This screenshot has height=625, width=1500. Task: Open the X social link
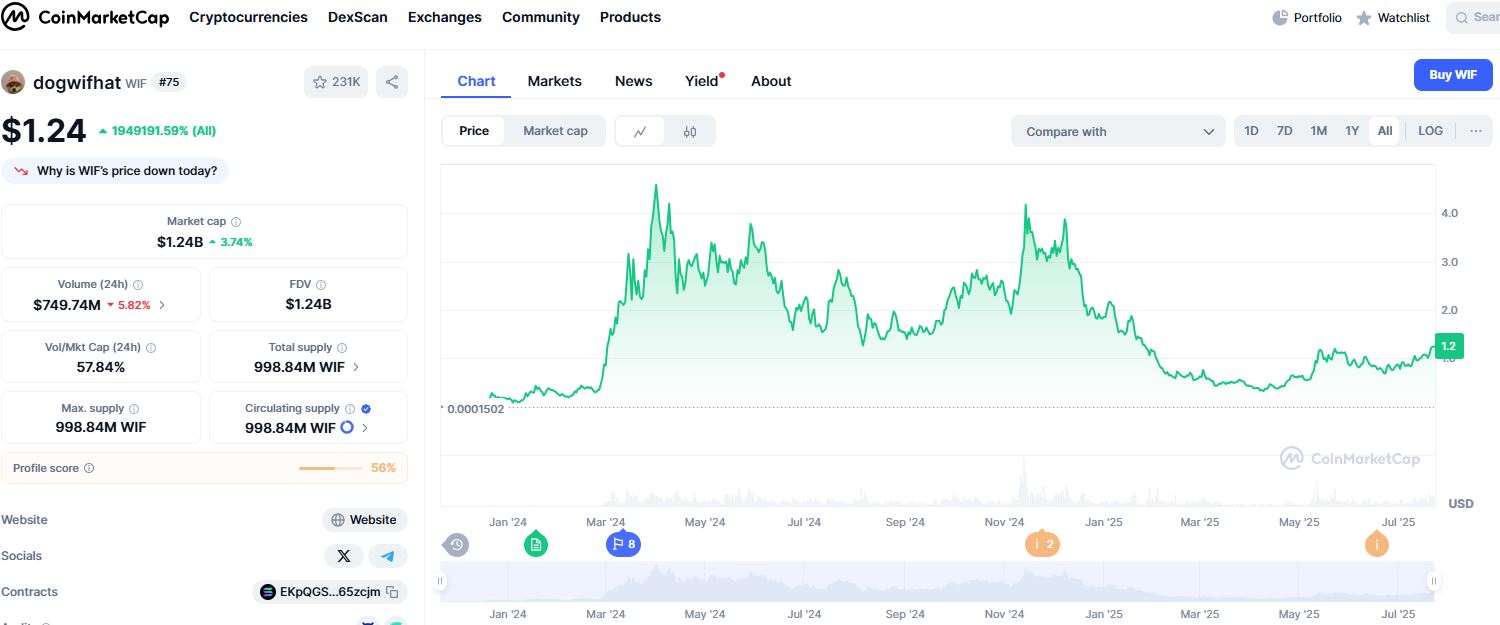pos(344,556)
